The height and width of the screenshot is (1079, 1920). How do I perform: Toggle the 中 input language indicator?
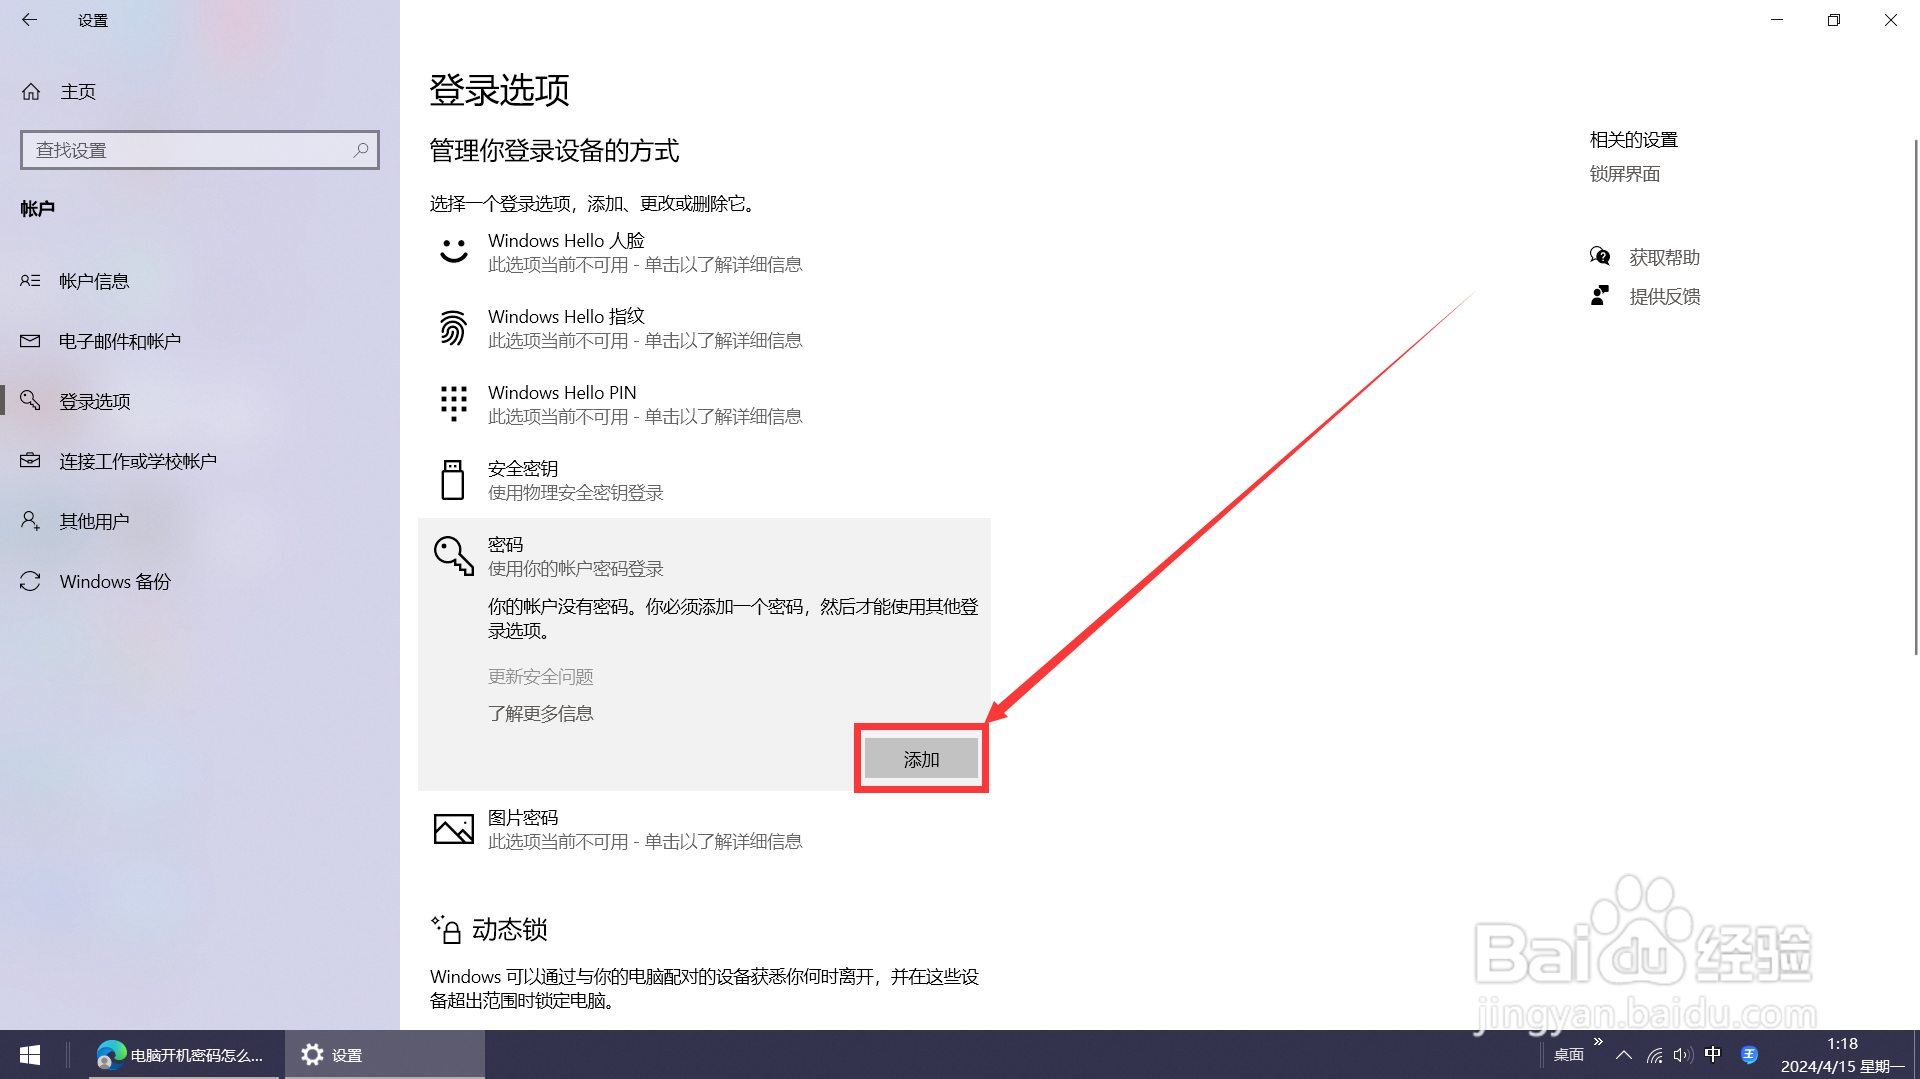[1713, 1054]
